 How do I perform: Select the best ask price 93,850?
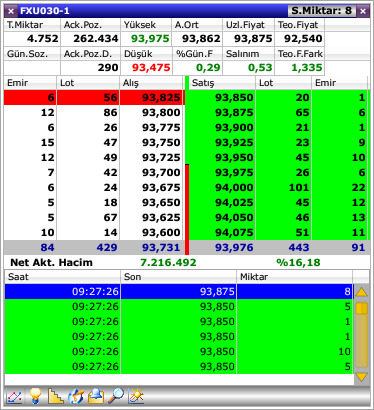[234, 98]
